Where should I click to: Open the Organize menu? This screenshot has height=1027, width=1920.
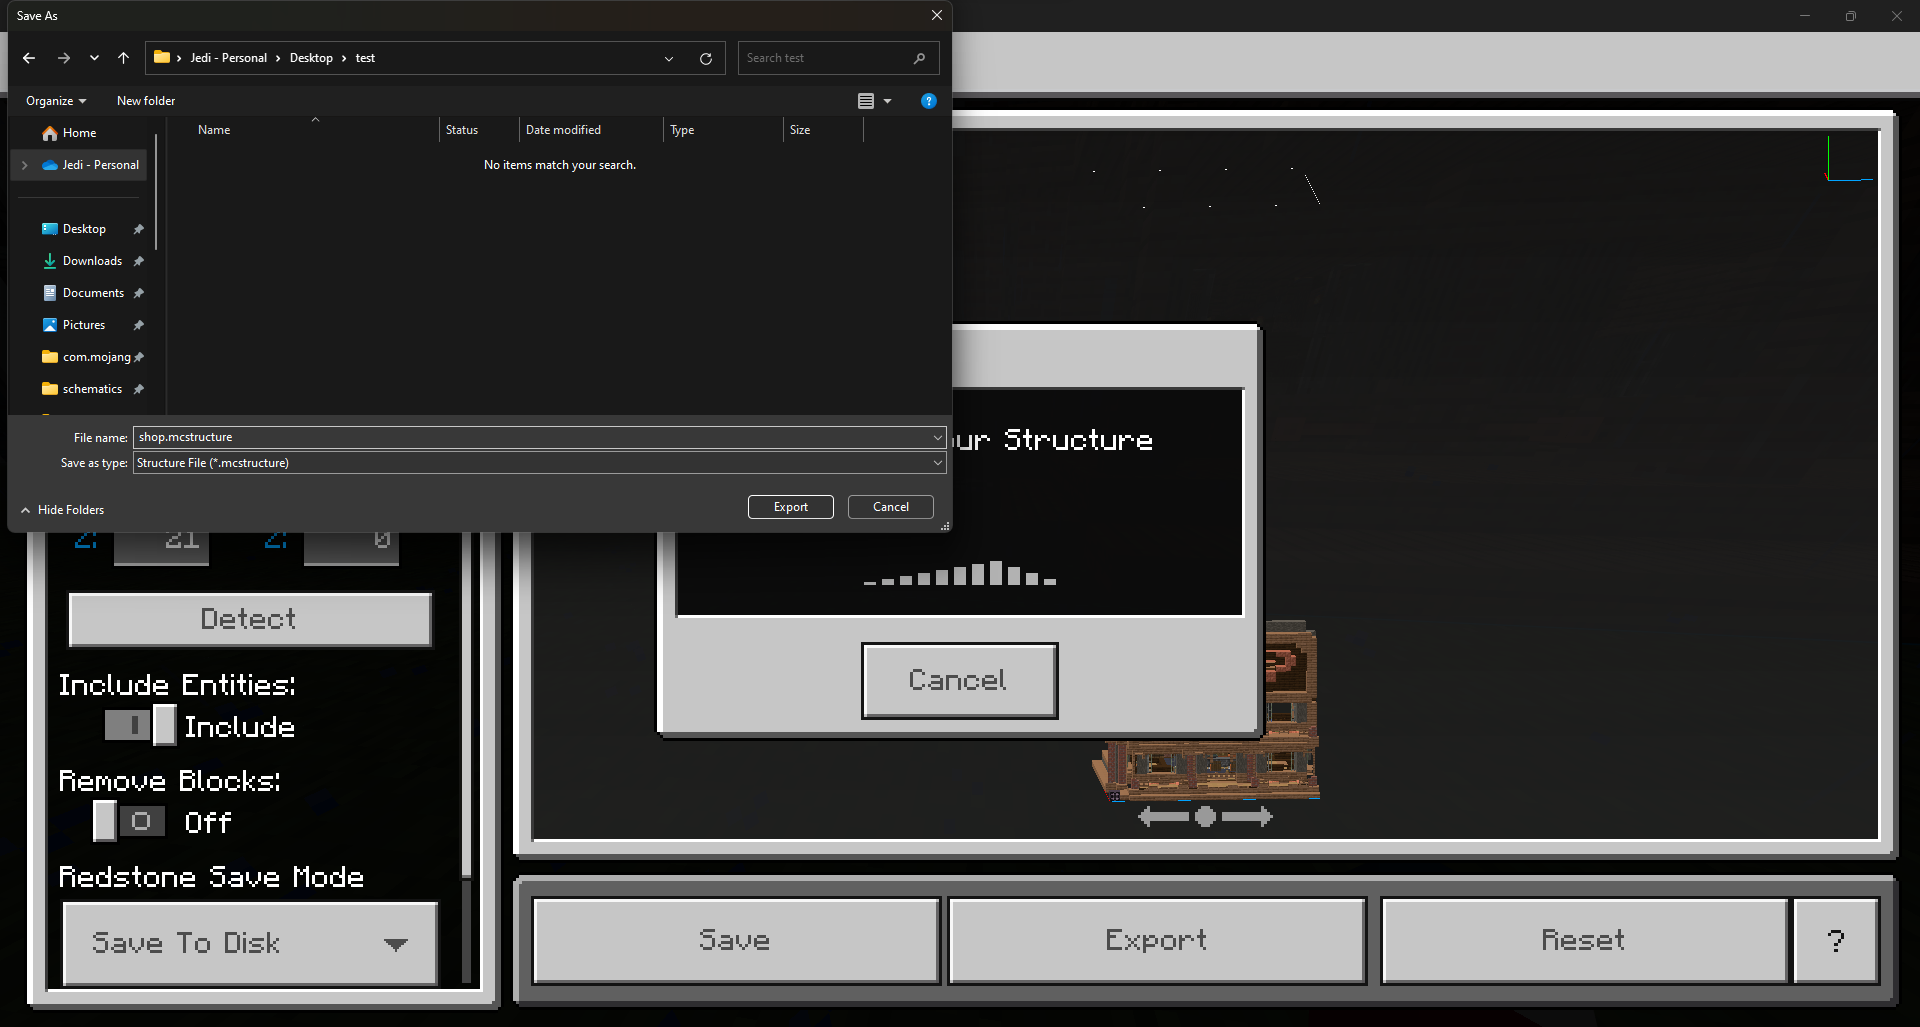tap(56, 101)
